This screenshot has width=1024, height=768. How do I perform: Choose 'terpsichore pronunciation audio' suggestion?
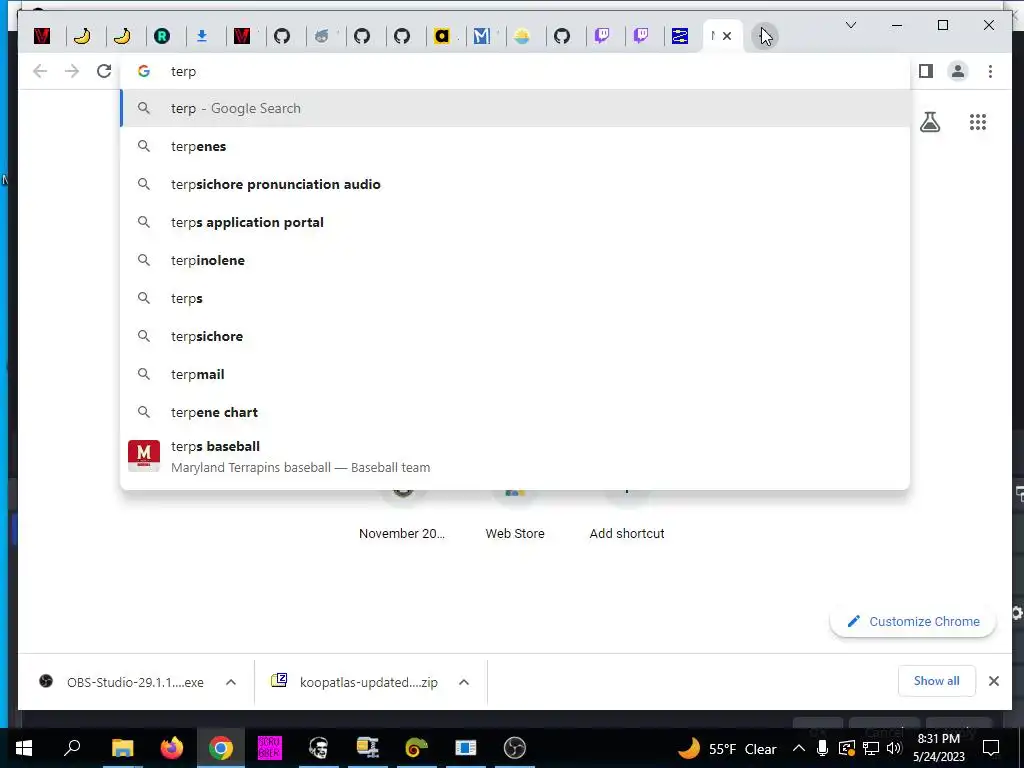tap(515, 184)
